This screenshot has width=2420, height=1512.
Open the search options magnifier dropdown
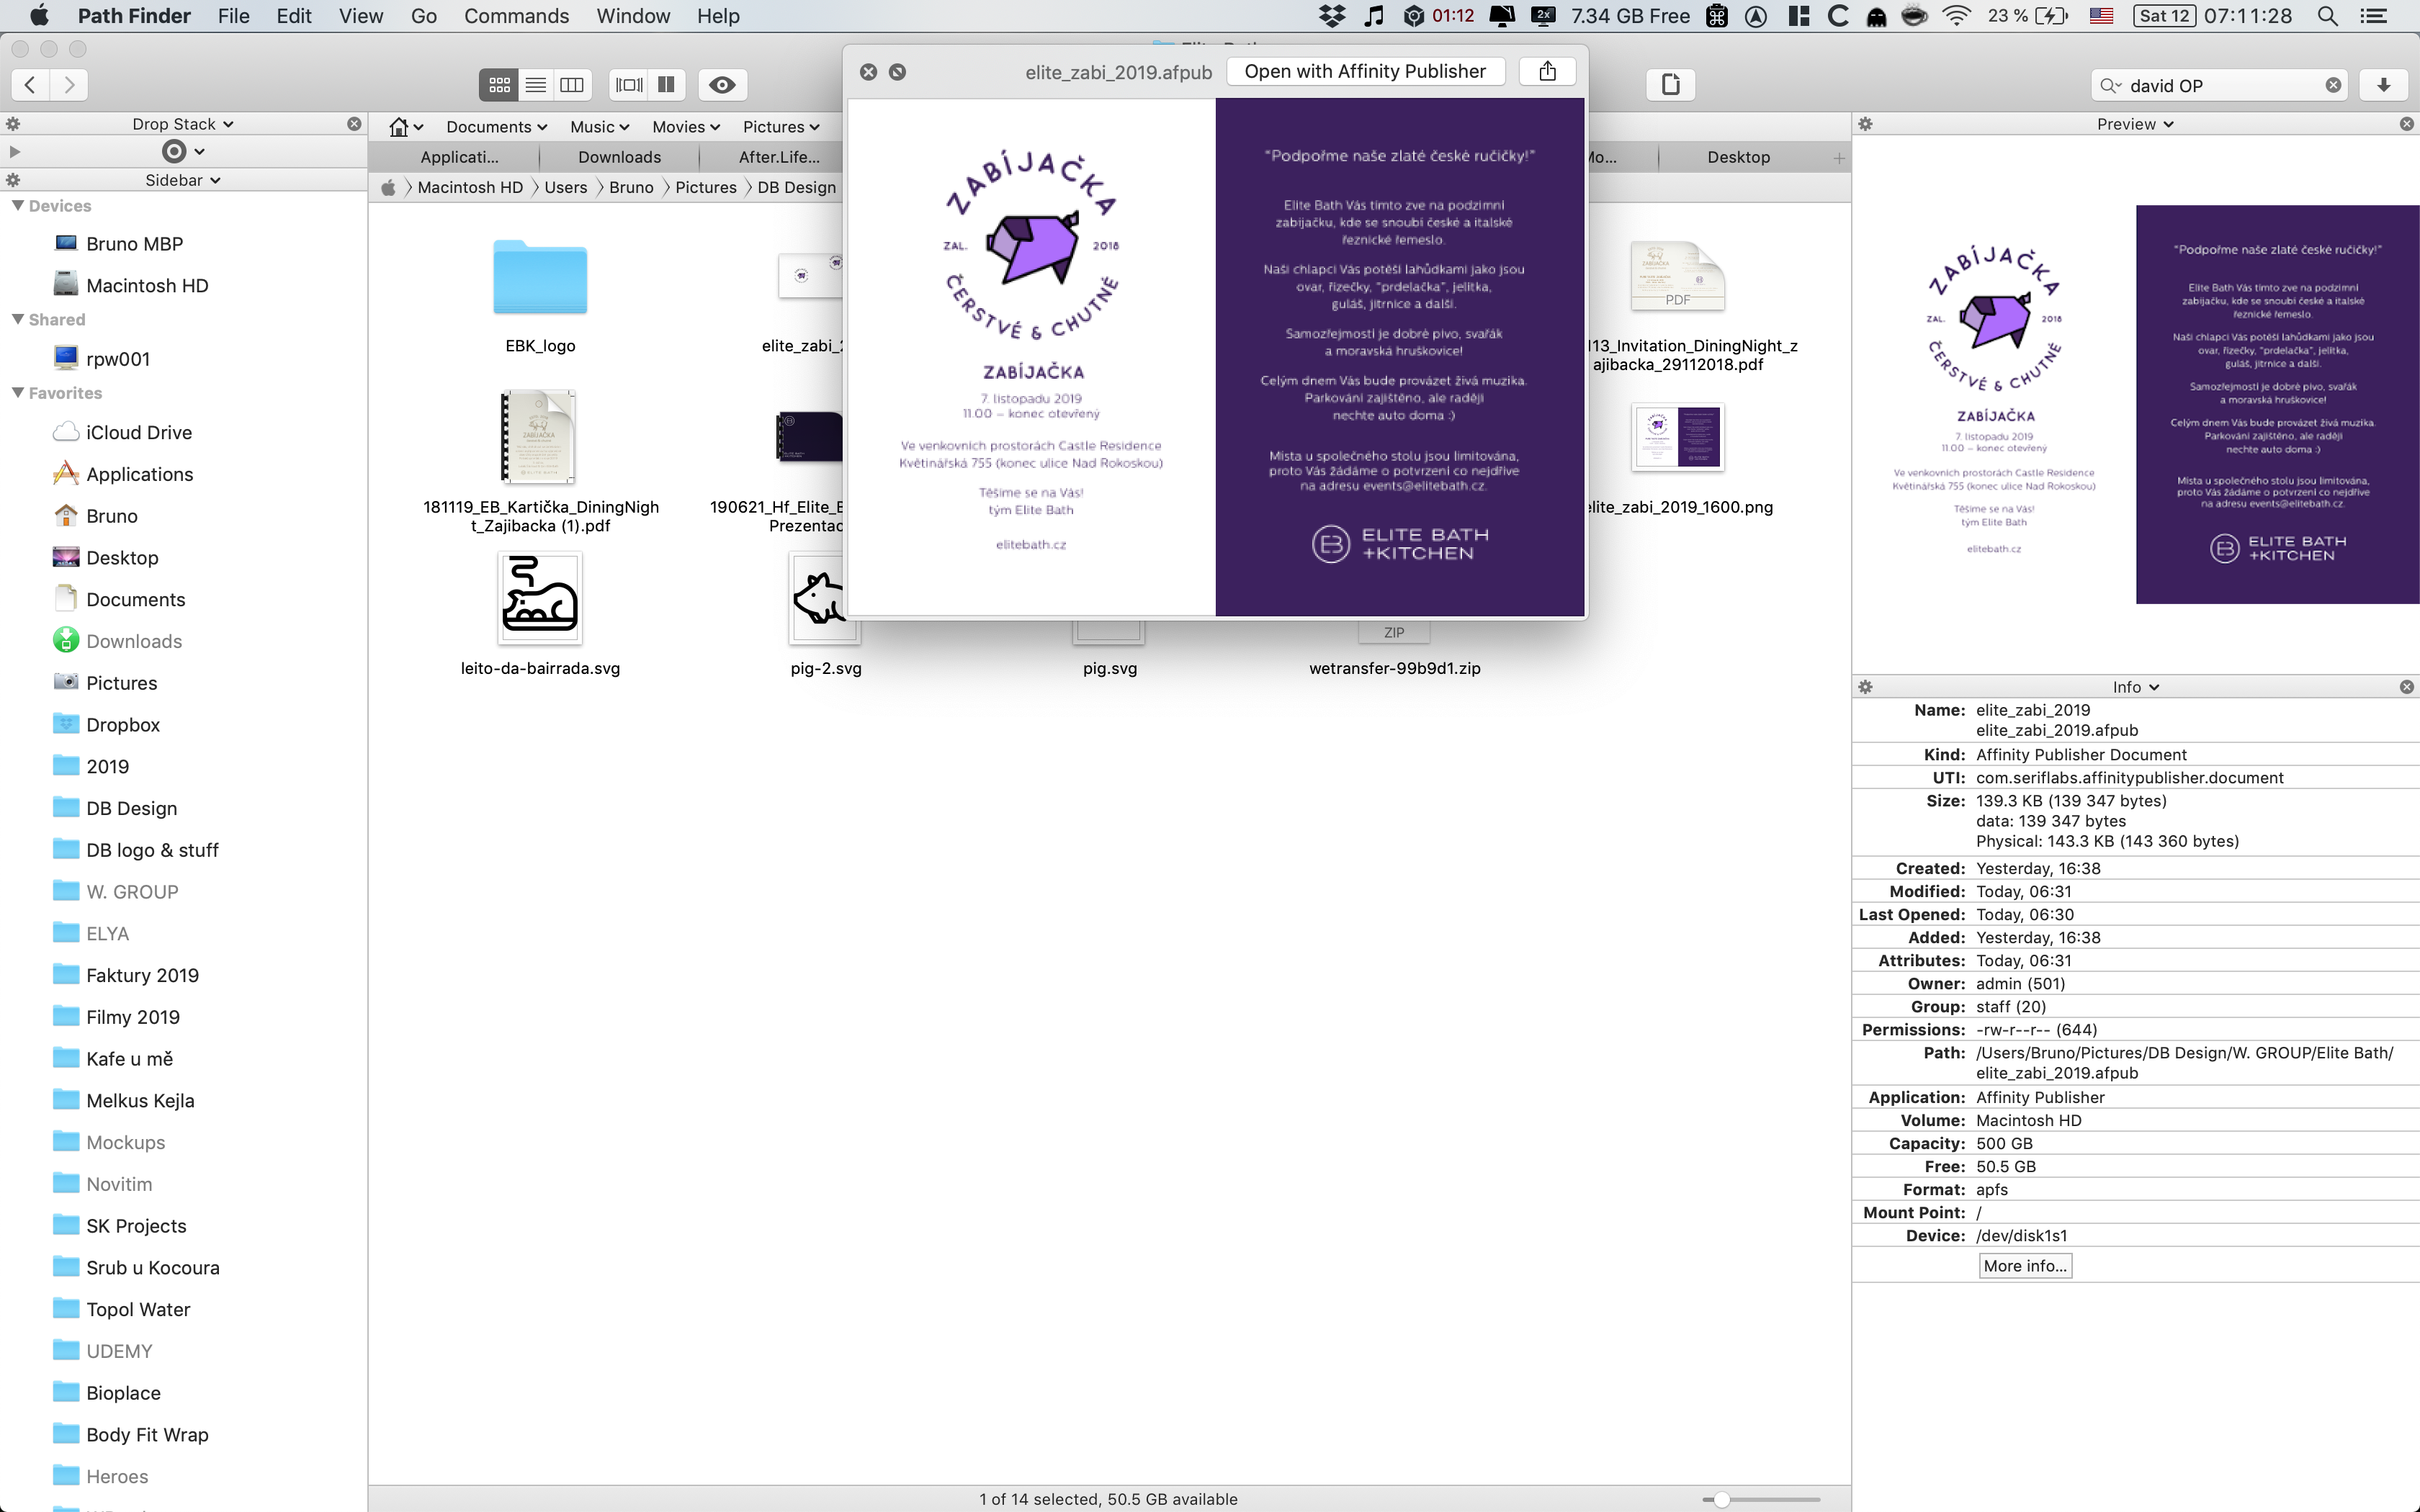pos(2110,85)
